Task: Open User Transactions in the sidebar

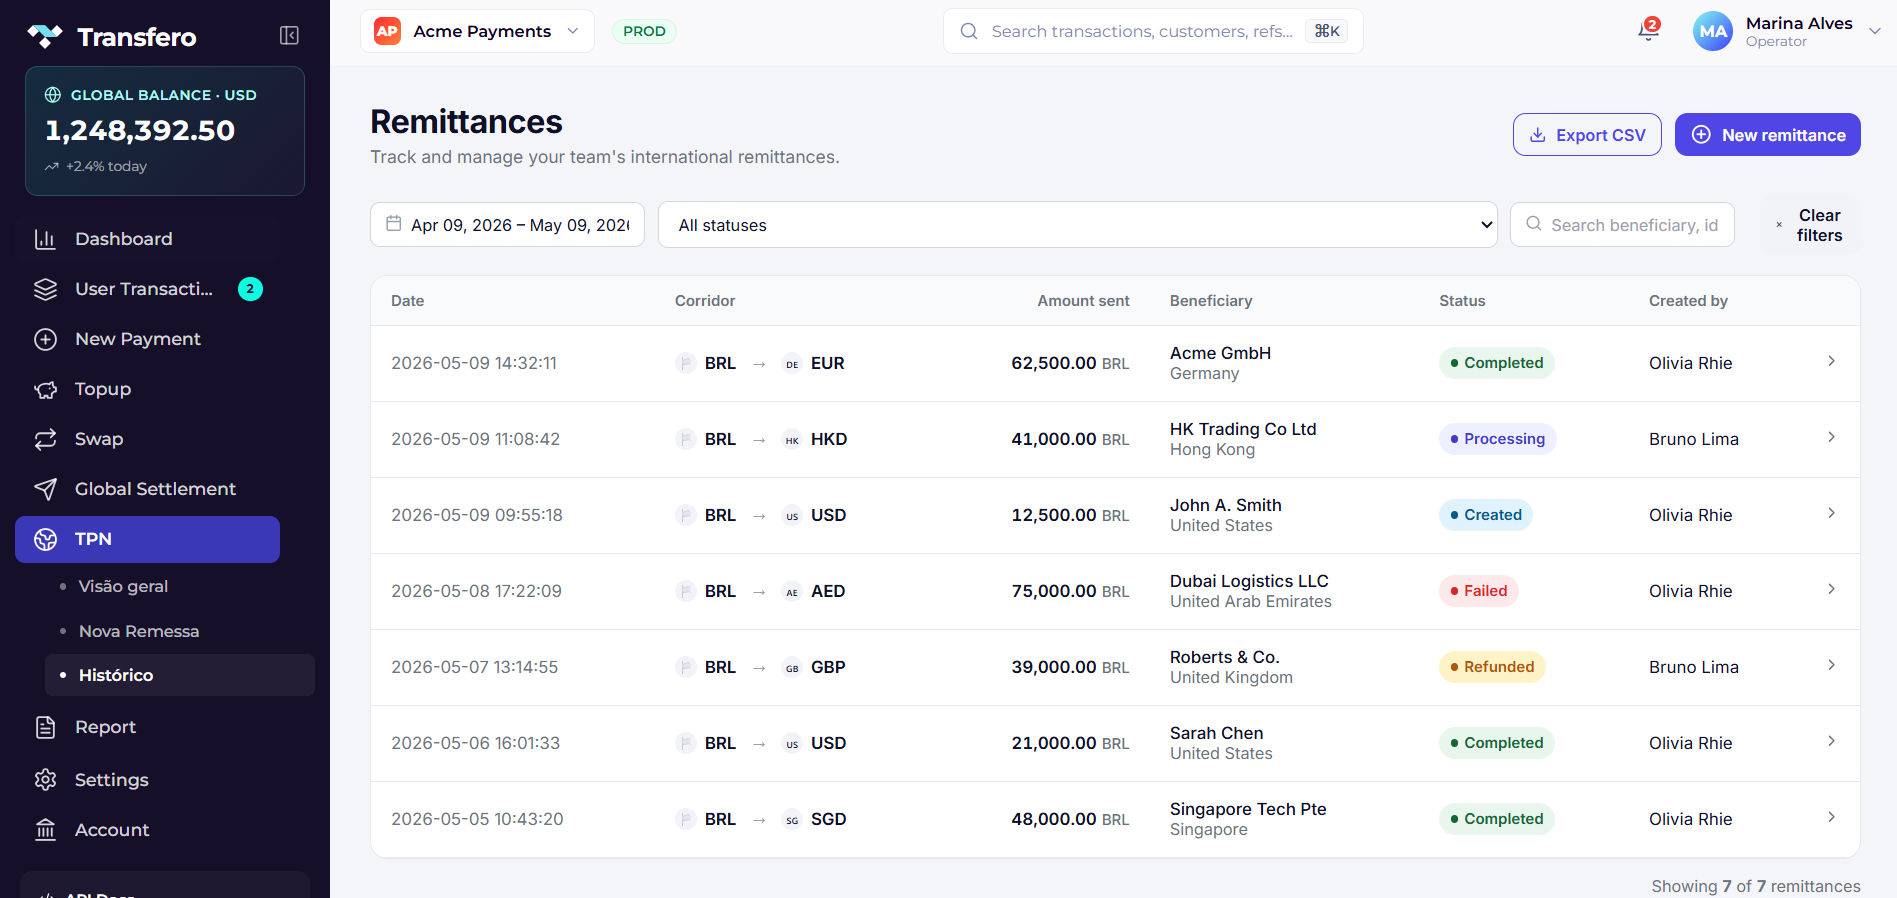Action: 147,289
